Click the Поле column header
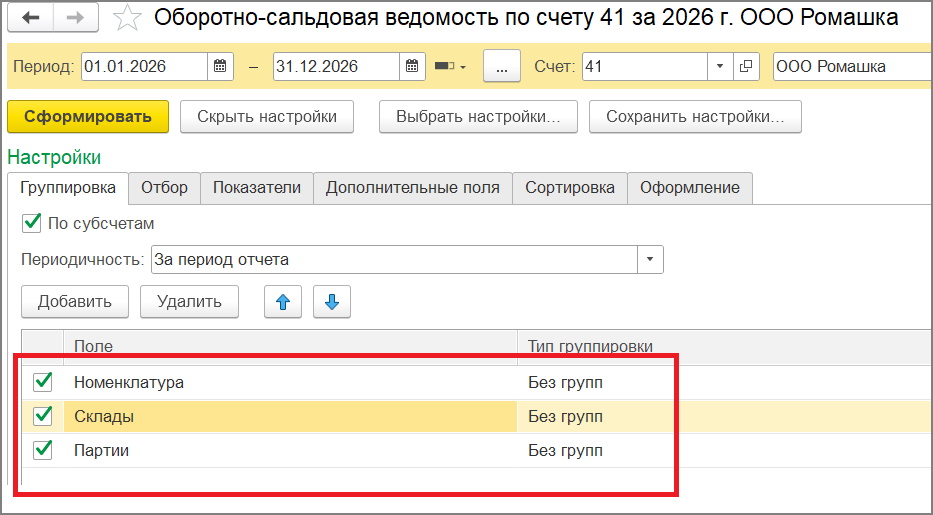Image resolution: width=933 pixels, height=515 pixels. 290,346
